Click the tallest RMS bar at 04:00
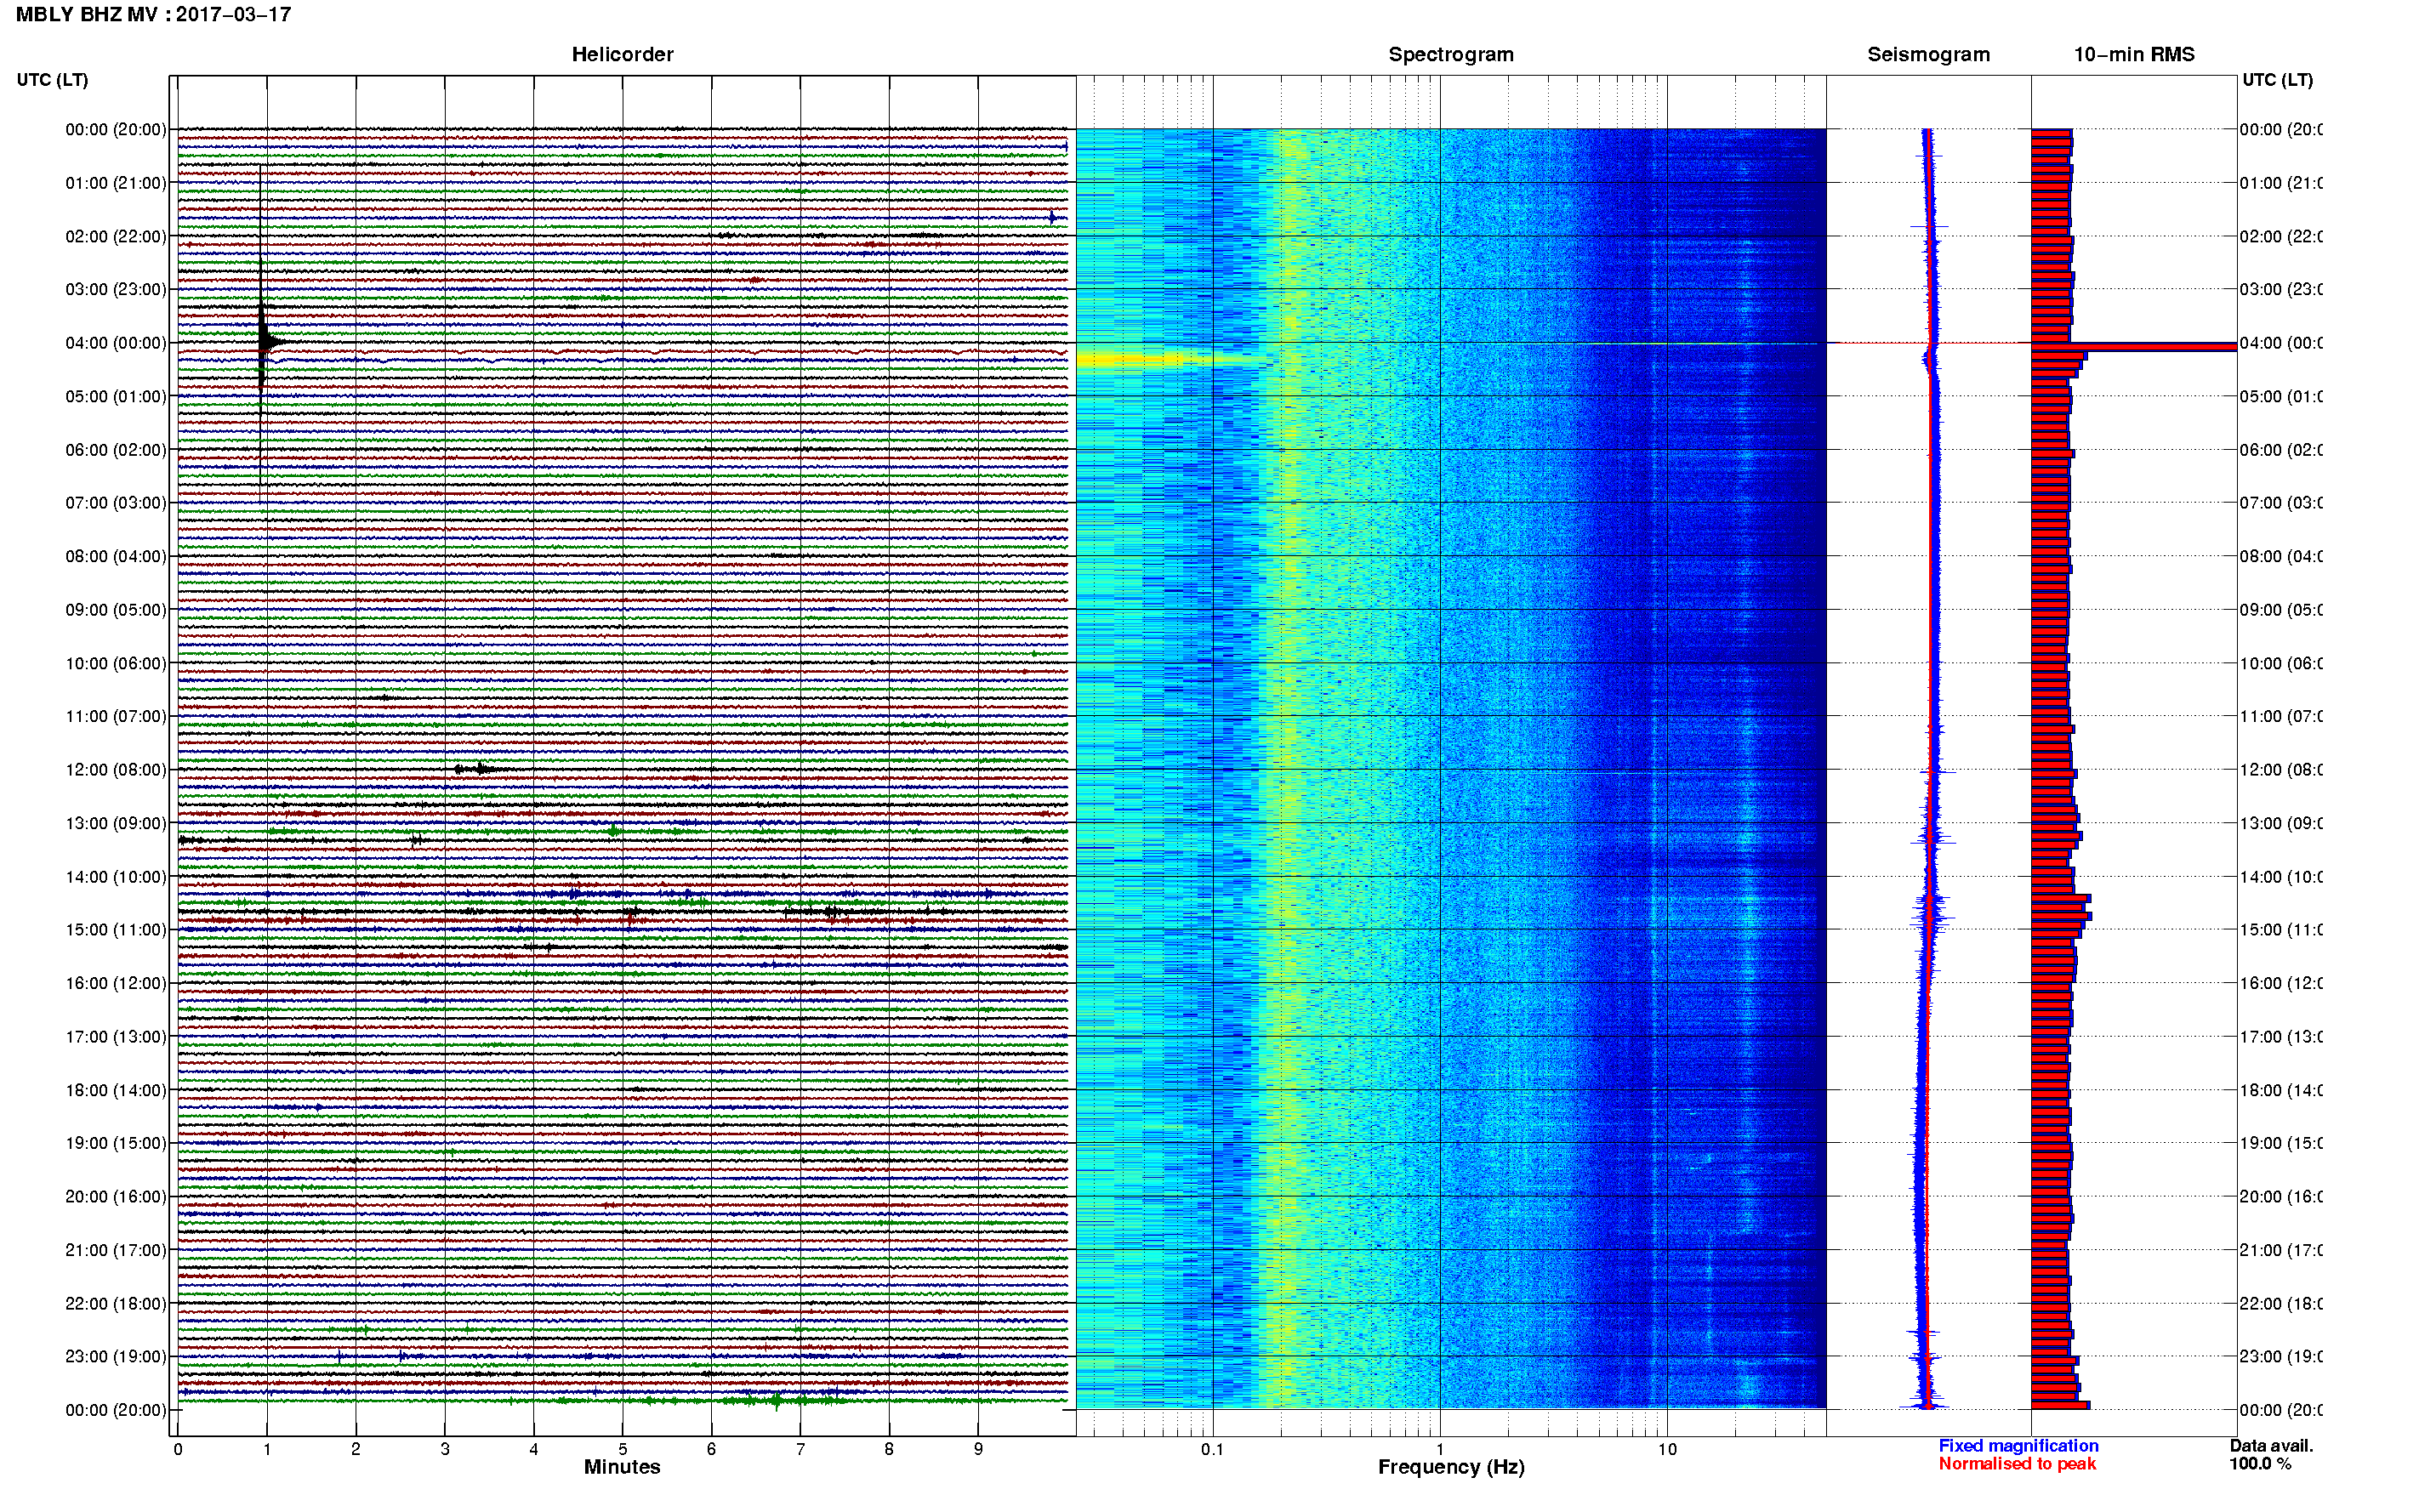Viewport: 2419px width, 1512px height. 2133,347
